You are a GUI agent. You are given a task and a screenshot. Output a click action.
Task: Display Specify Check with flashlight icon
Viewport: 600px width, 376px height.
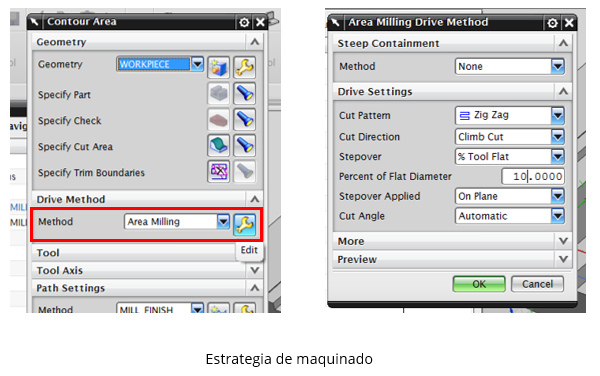click(x=245, y=119)
